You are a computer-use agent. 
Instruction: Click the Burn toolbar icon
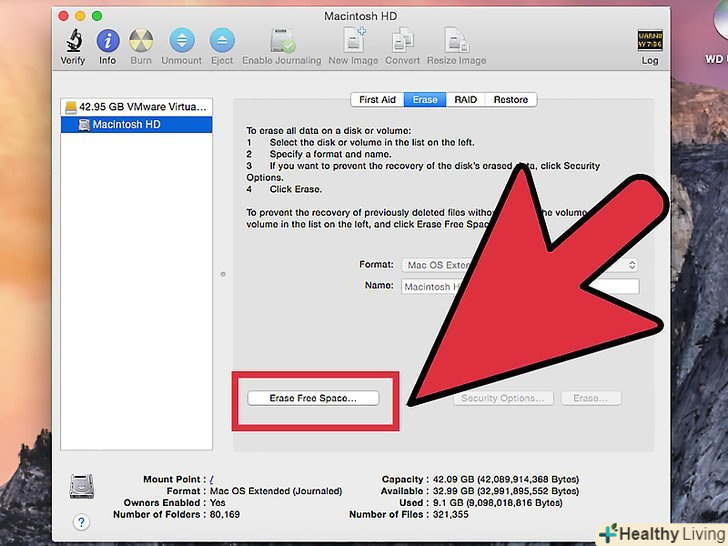(141, 41)
